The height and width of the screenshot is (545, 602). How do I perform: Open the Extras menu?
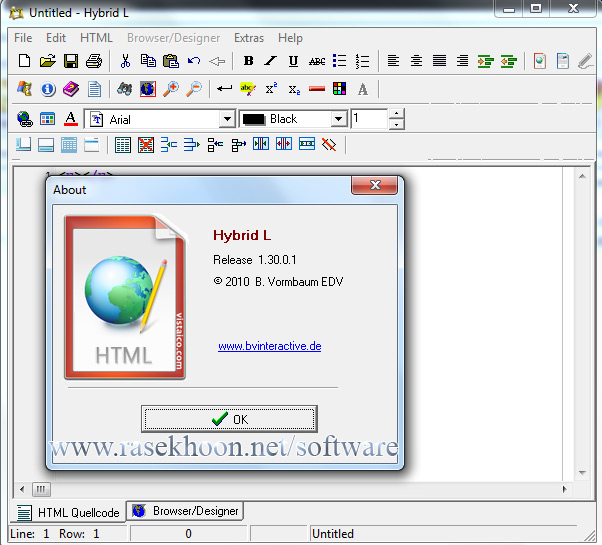(x=249, y=38)
